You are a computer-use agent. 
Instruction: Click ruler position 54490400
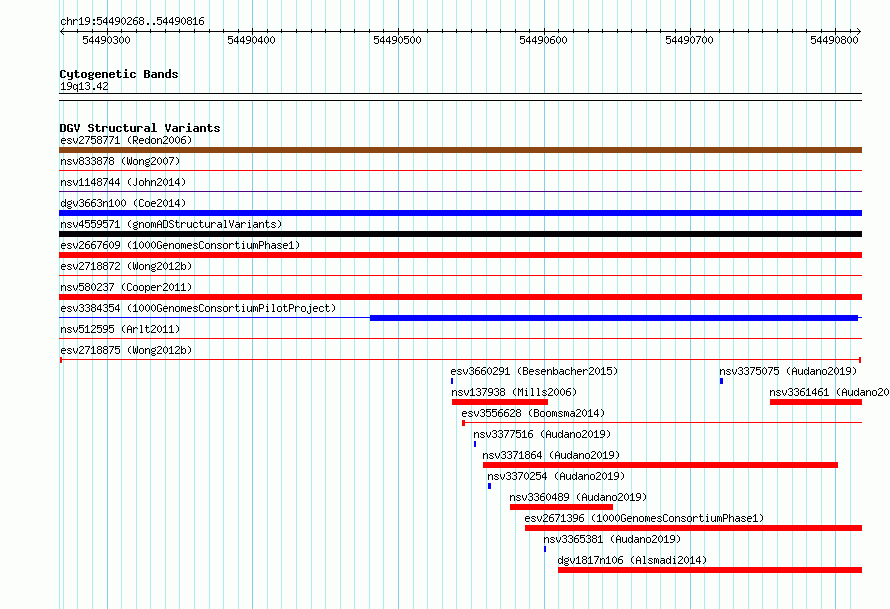pyautogui.click(x=251, y=40)
